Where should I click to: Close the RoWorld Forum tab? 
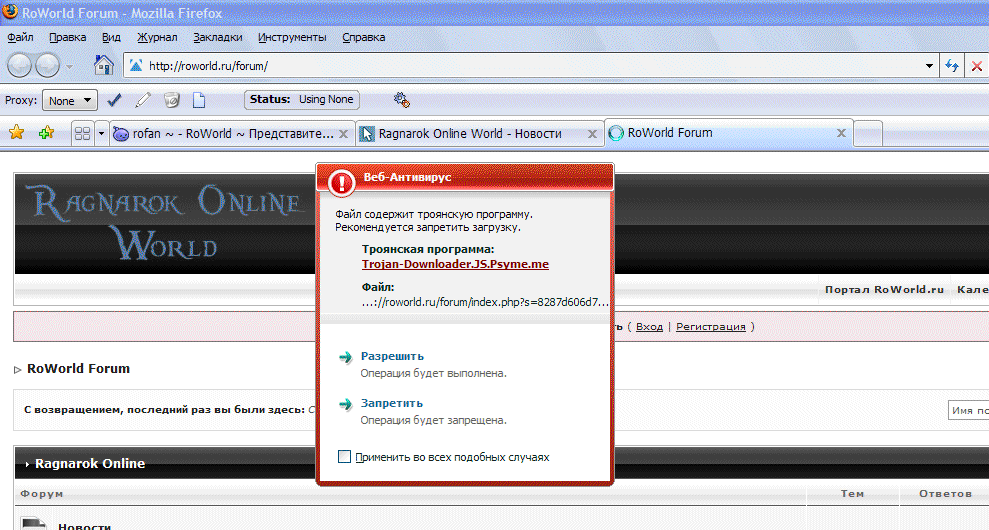point(841,133)
